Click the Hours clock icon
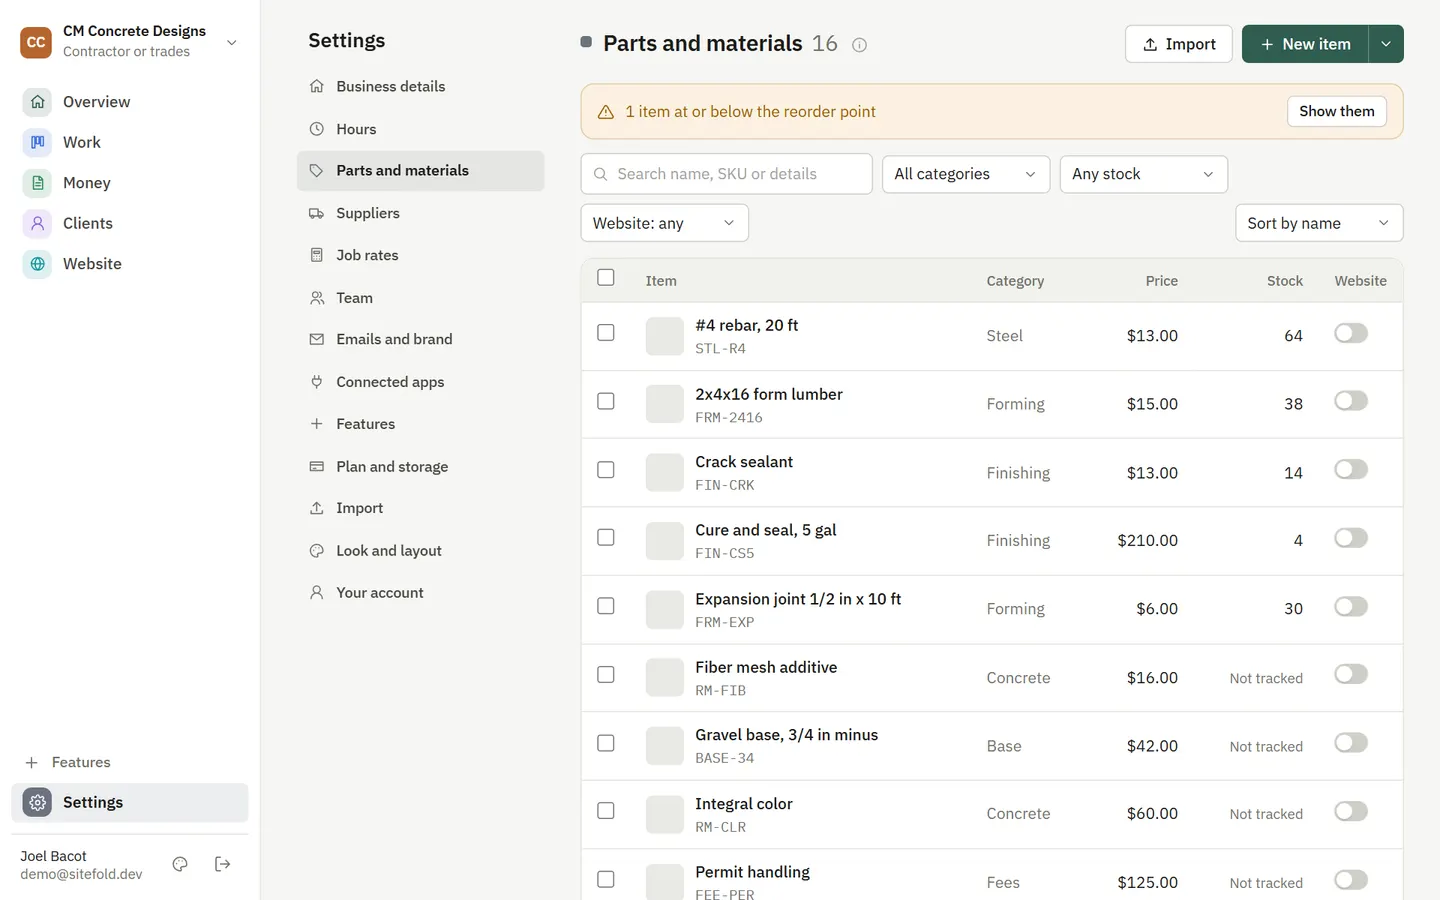 (316, 129)
